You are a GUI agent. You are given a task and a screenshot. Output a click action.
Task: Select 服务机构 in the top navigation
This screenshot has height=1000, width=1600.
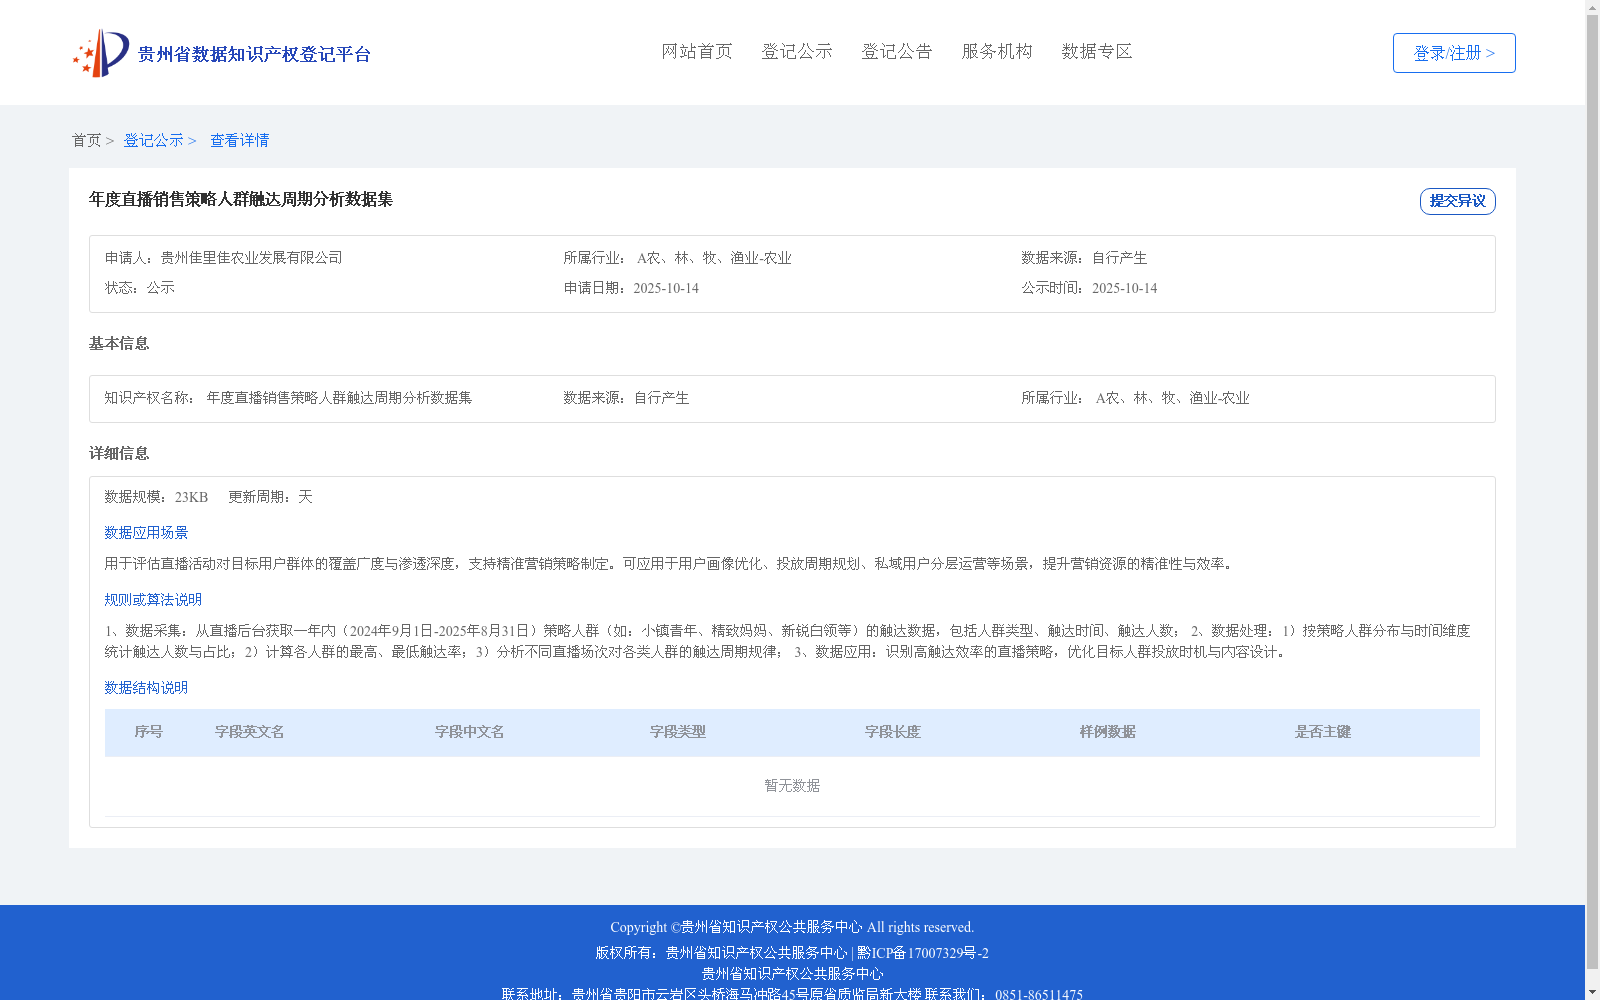pyautogui.click(x=997, y=51)
